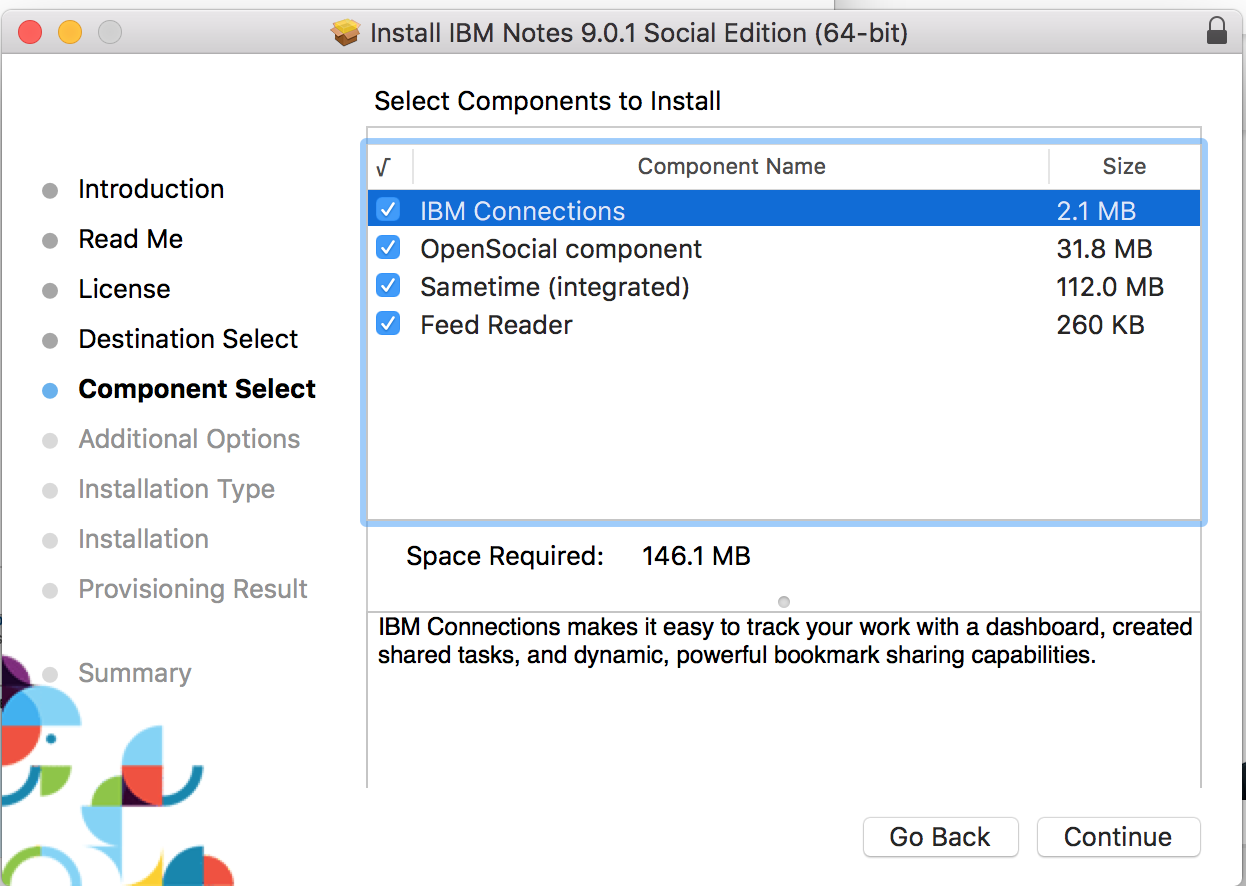Click the lock icon in title bar
This screenshot has width=1246, height=886.
(1216, 32)
